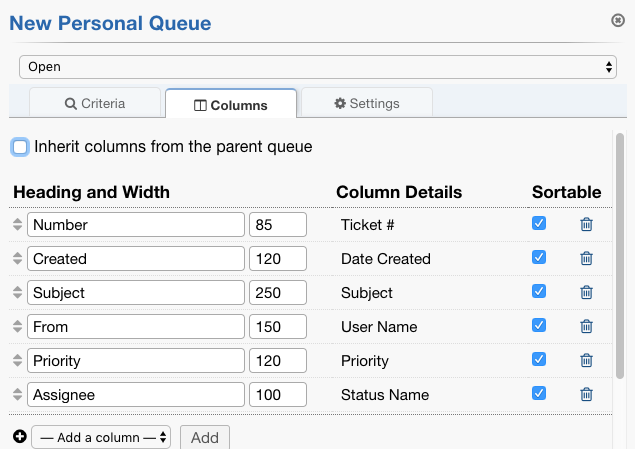Close the New Personal Queue dialog
The height and width of the screenshot is (449, 635).
[x=618, y=20]
